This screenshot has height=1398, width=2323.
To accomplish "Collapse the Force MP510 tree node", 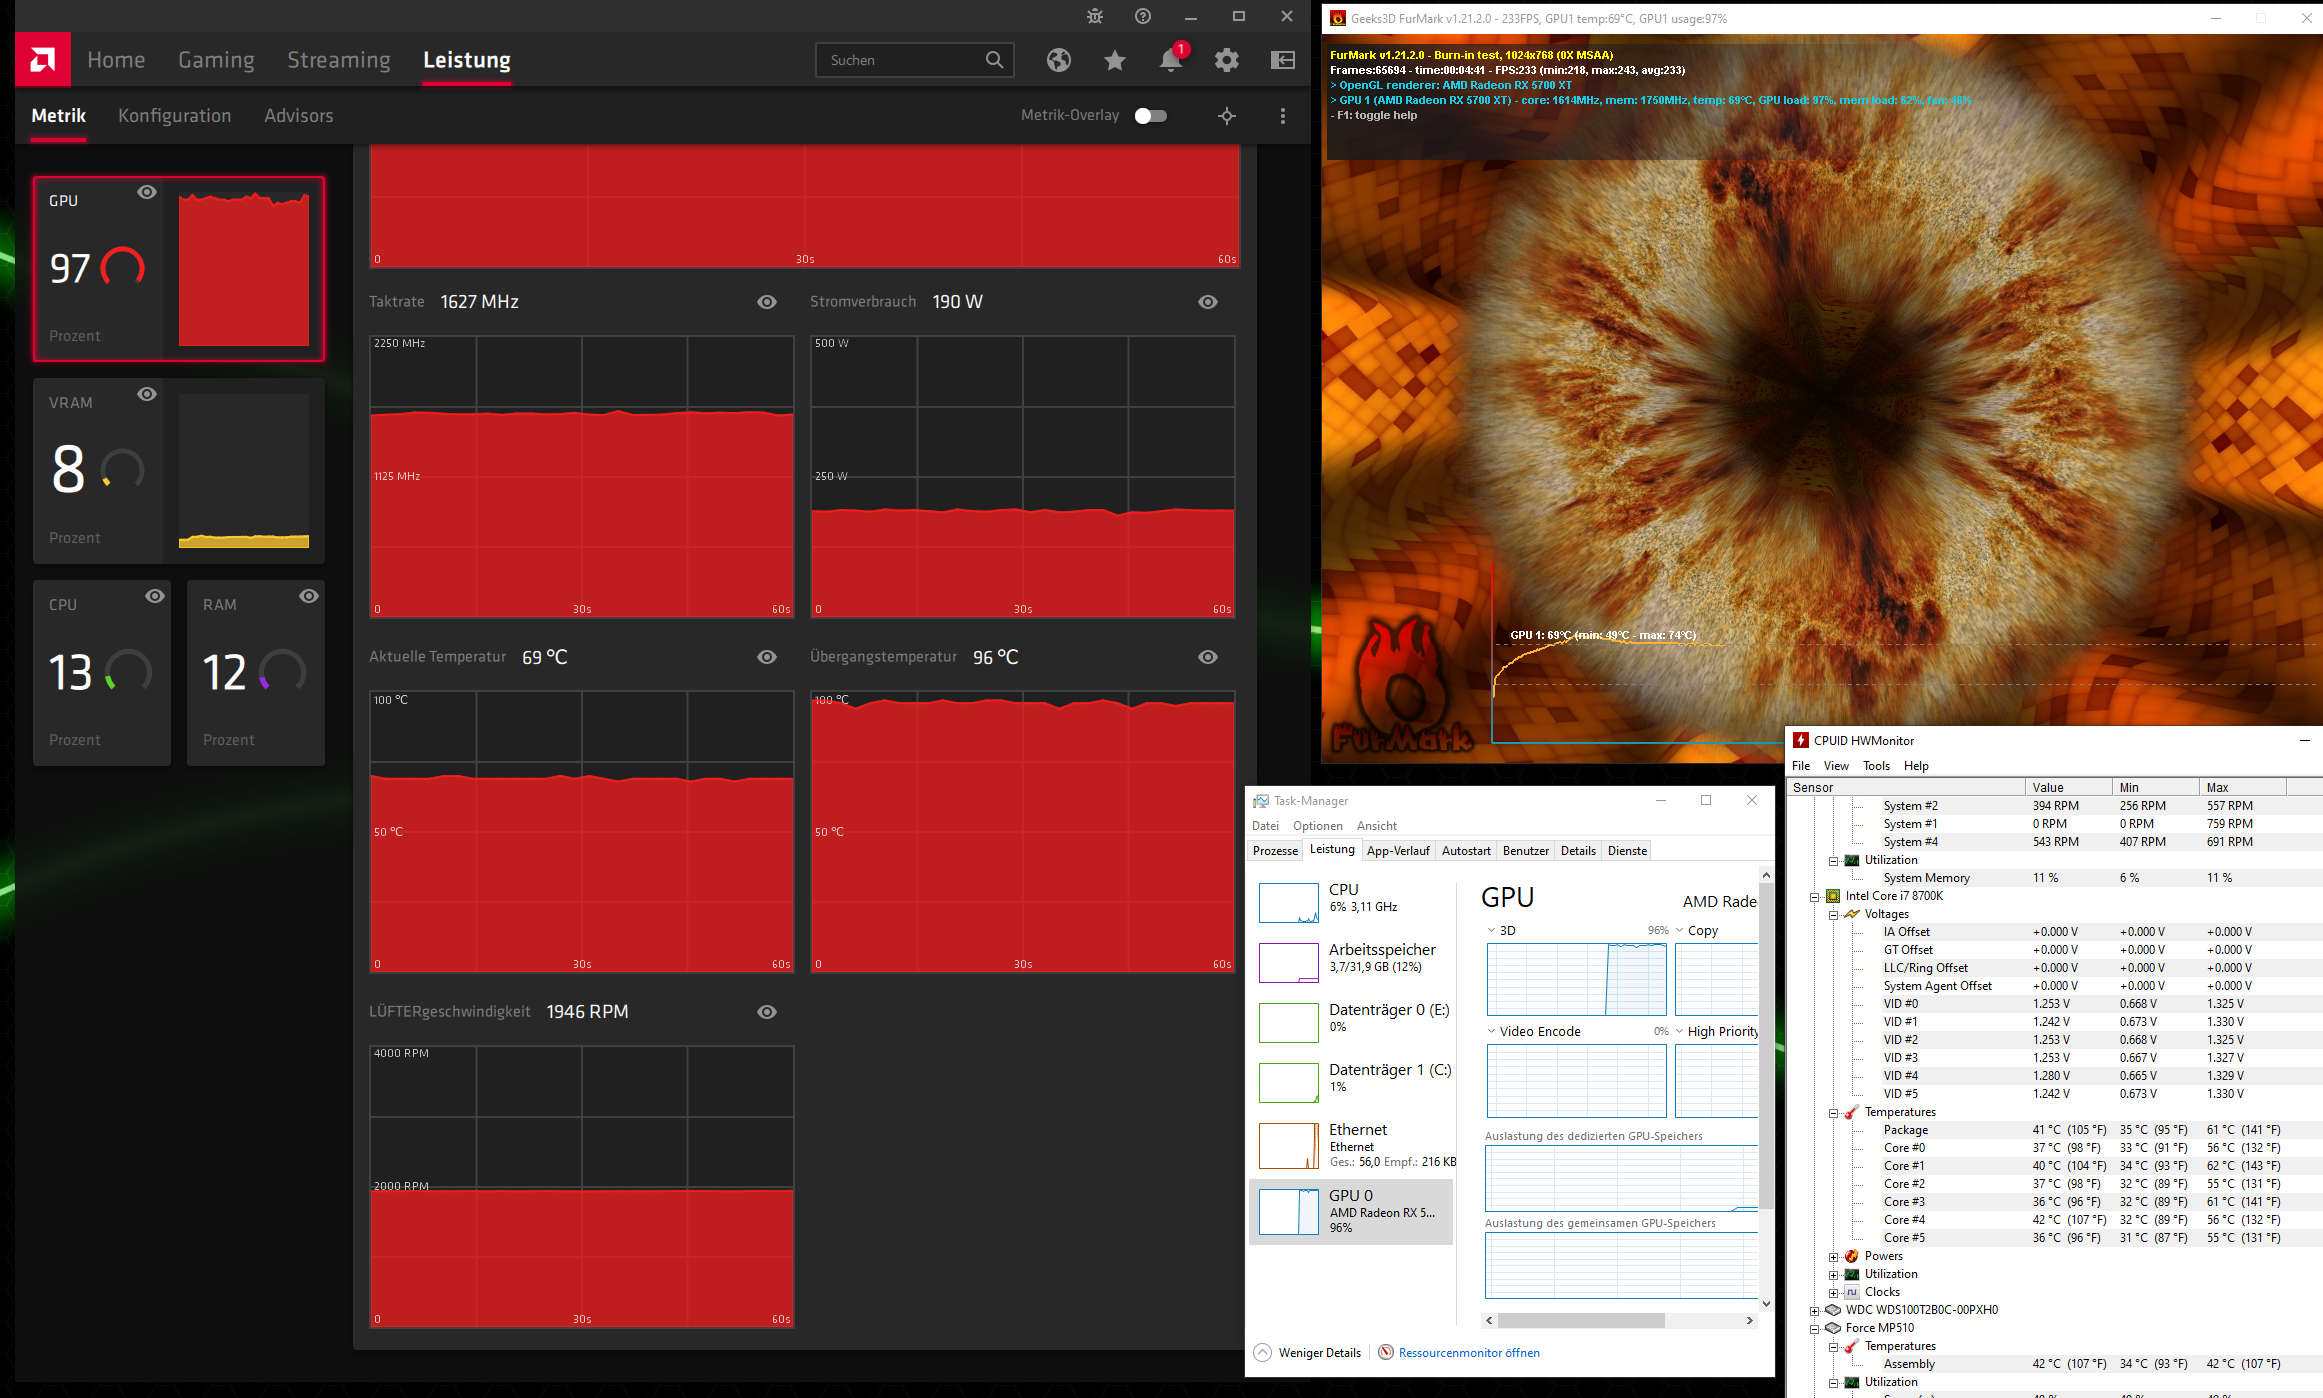I will [x=1815, y=1329].
